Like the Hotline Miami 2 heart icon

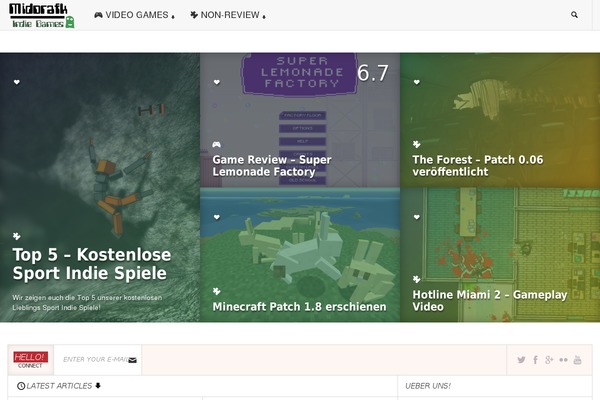[417, 217]
